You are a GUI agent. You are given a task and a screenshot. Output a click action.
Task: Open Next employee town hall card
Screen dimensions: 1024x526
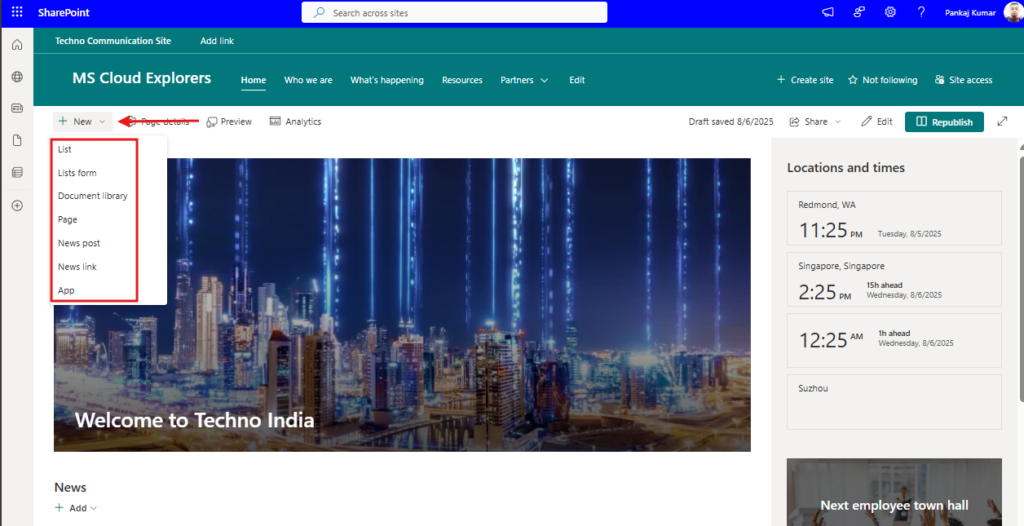(894, 491)
